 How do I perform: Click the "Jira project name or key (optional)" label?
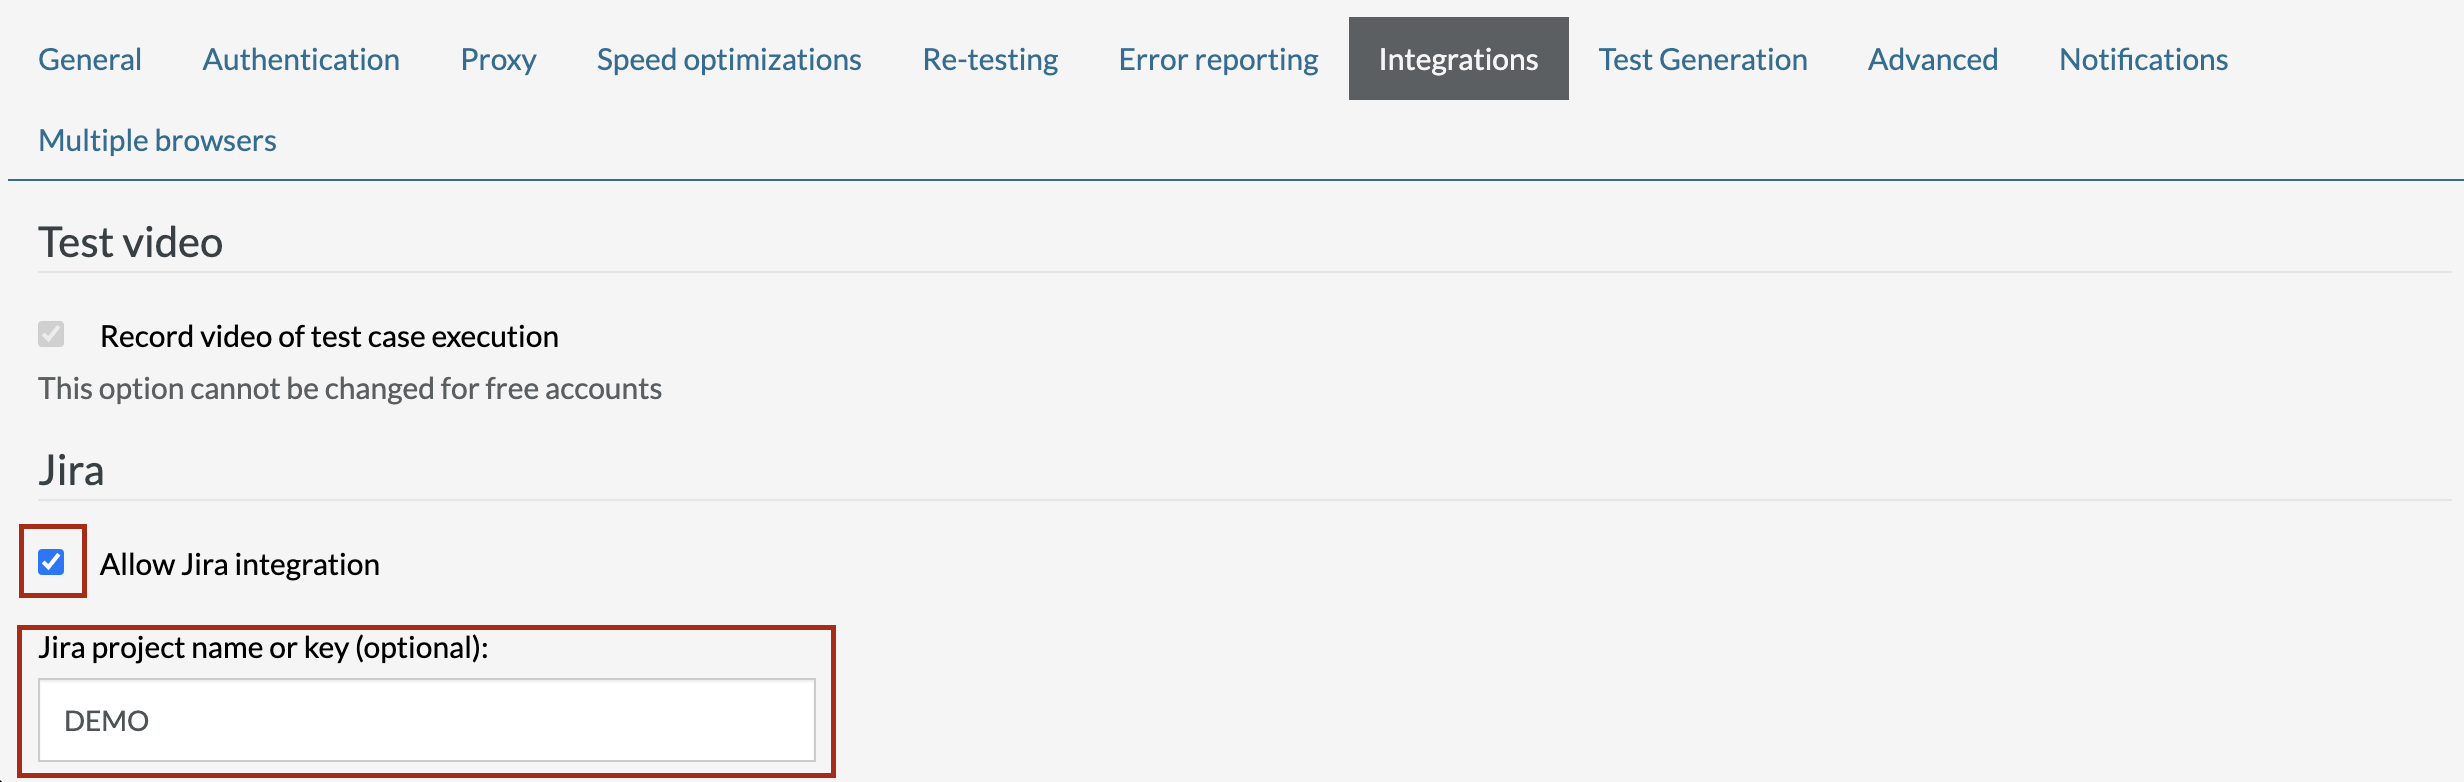click(263, 647)
